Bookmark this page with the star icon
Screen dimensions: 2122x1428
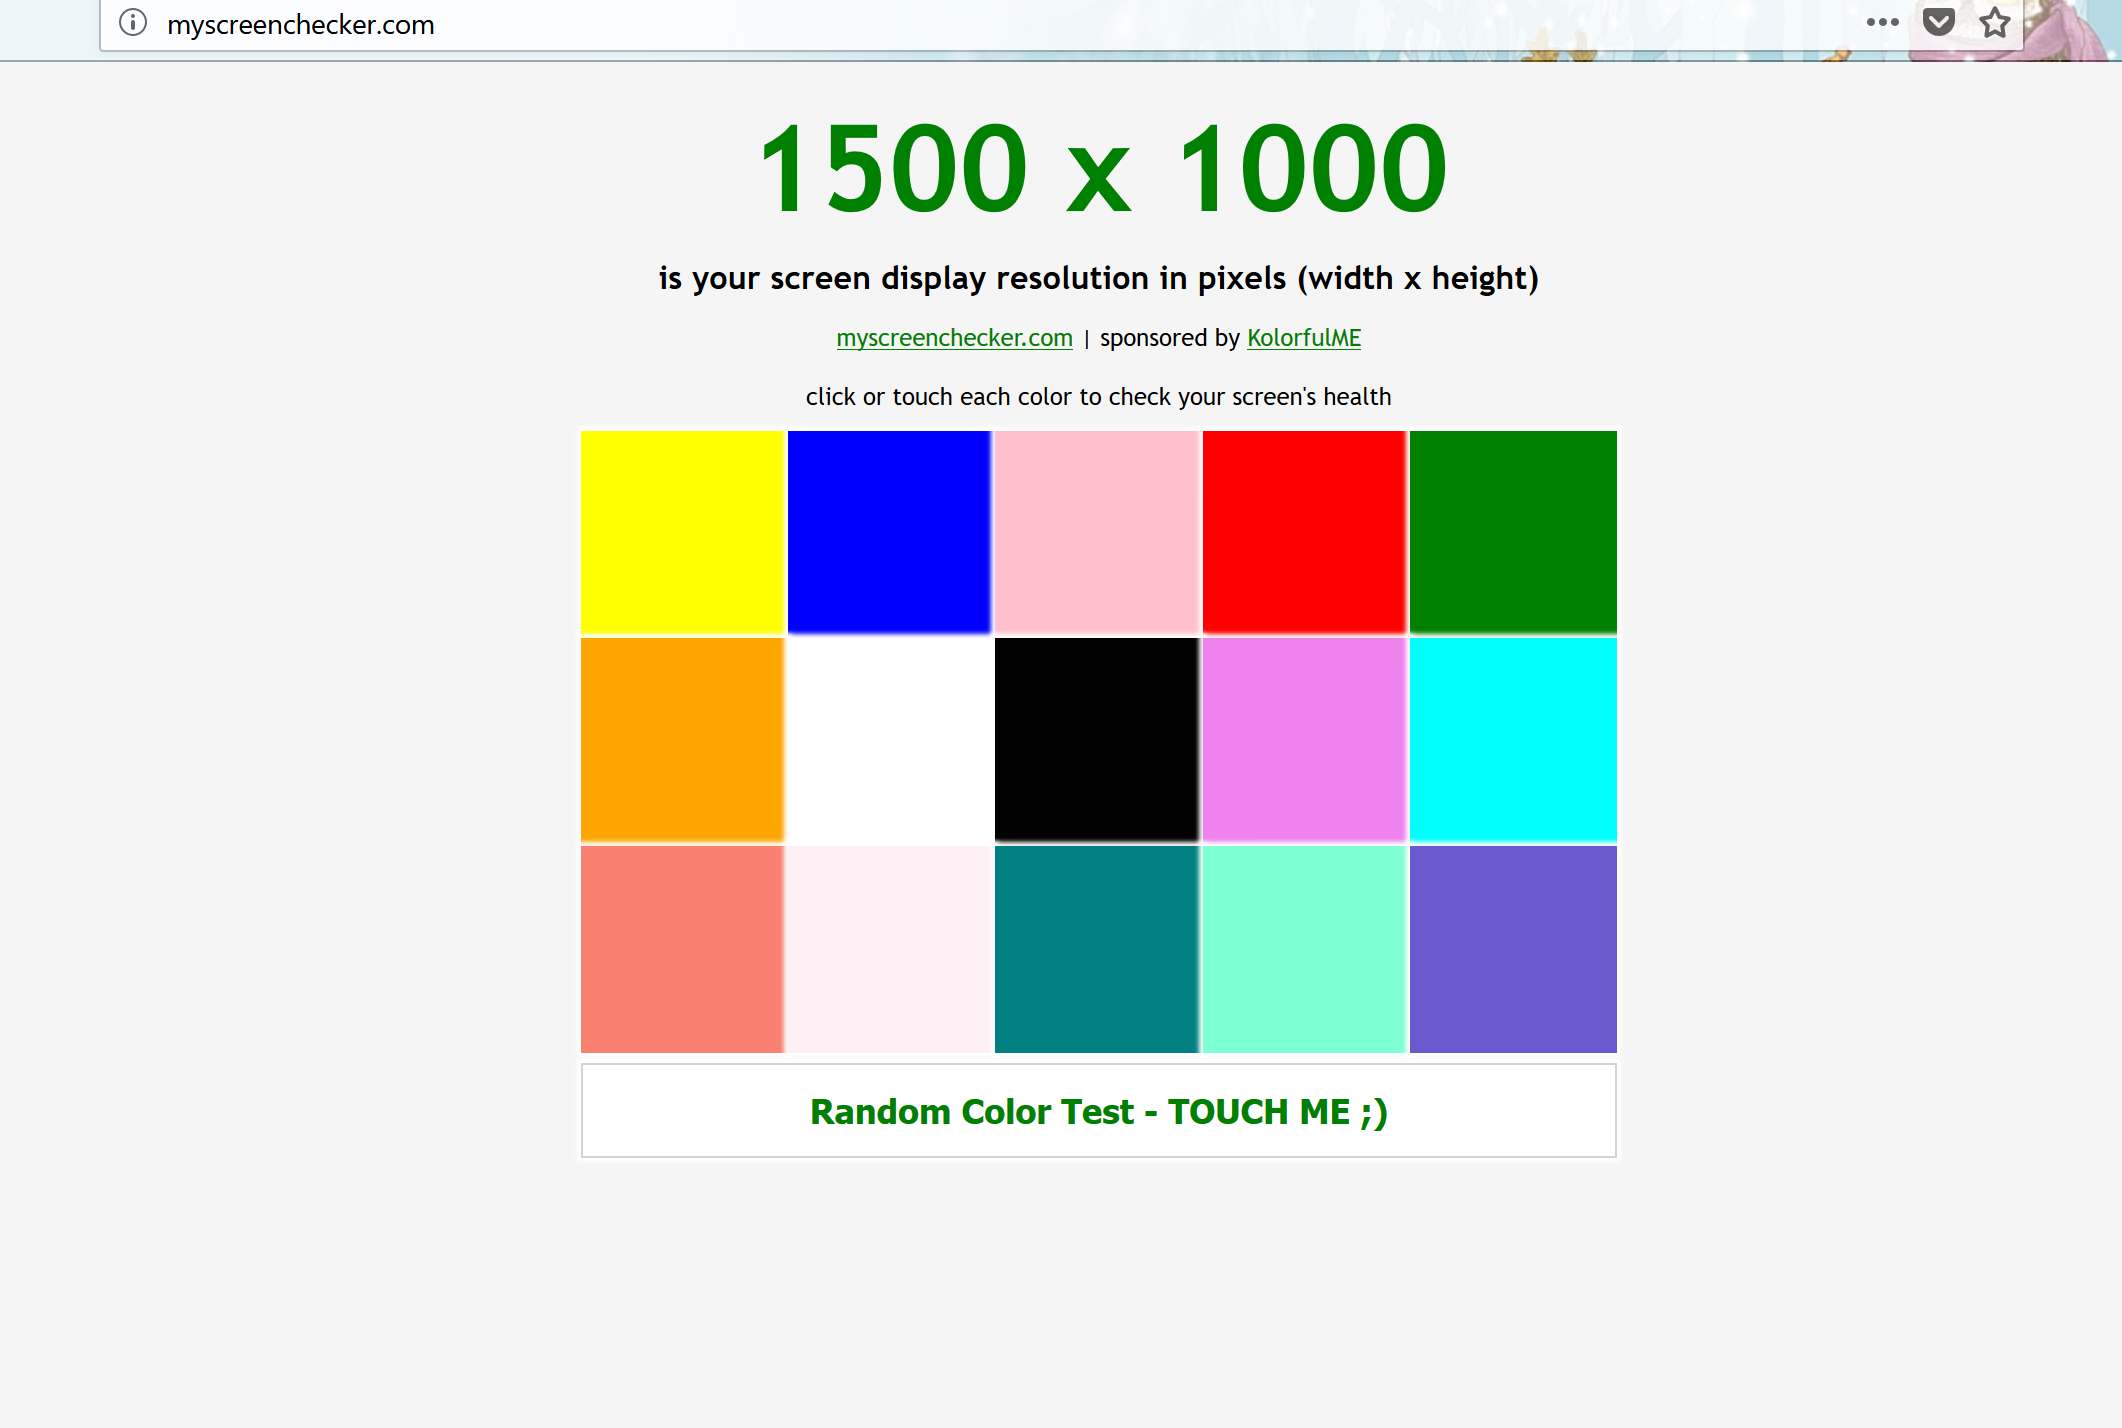(x=1994, y=22)
